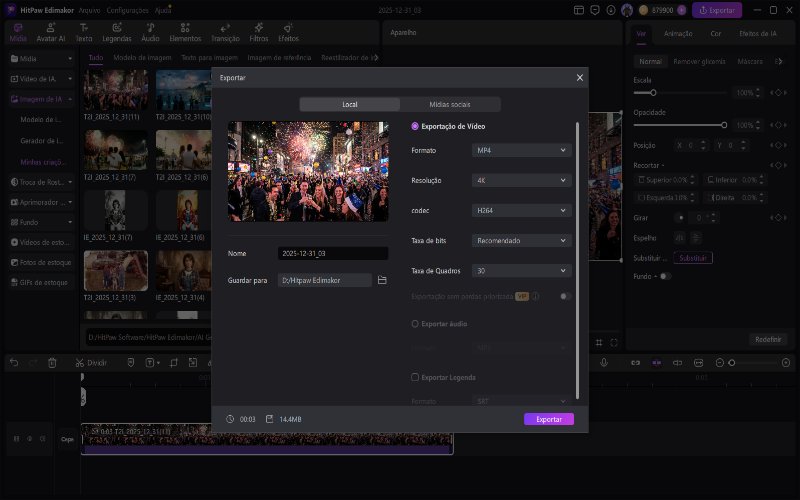Viewport: 800px width, 500px height.
Task: Open the Configurações menu
Action: [128, 10]
